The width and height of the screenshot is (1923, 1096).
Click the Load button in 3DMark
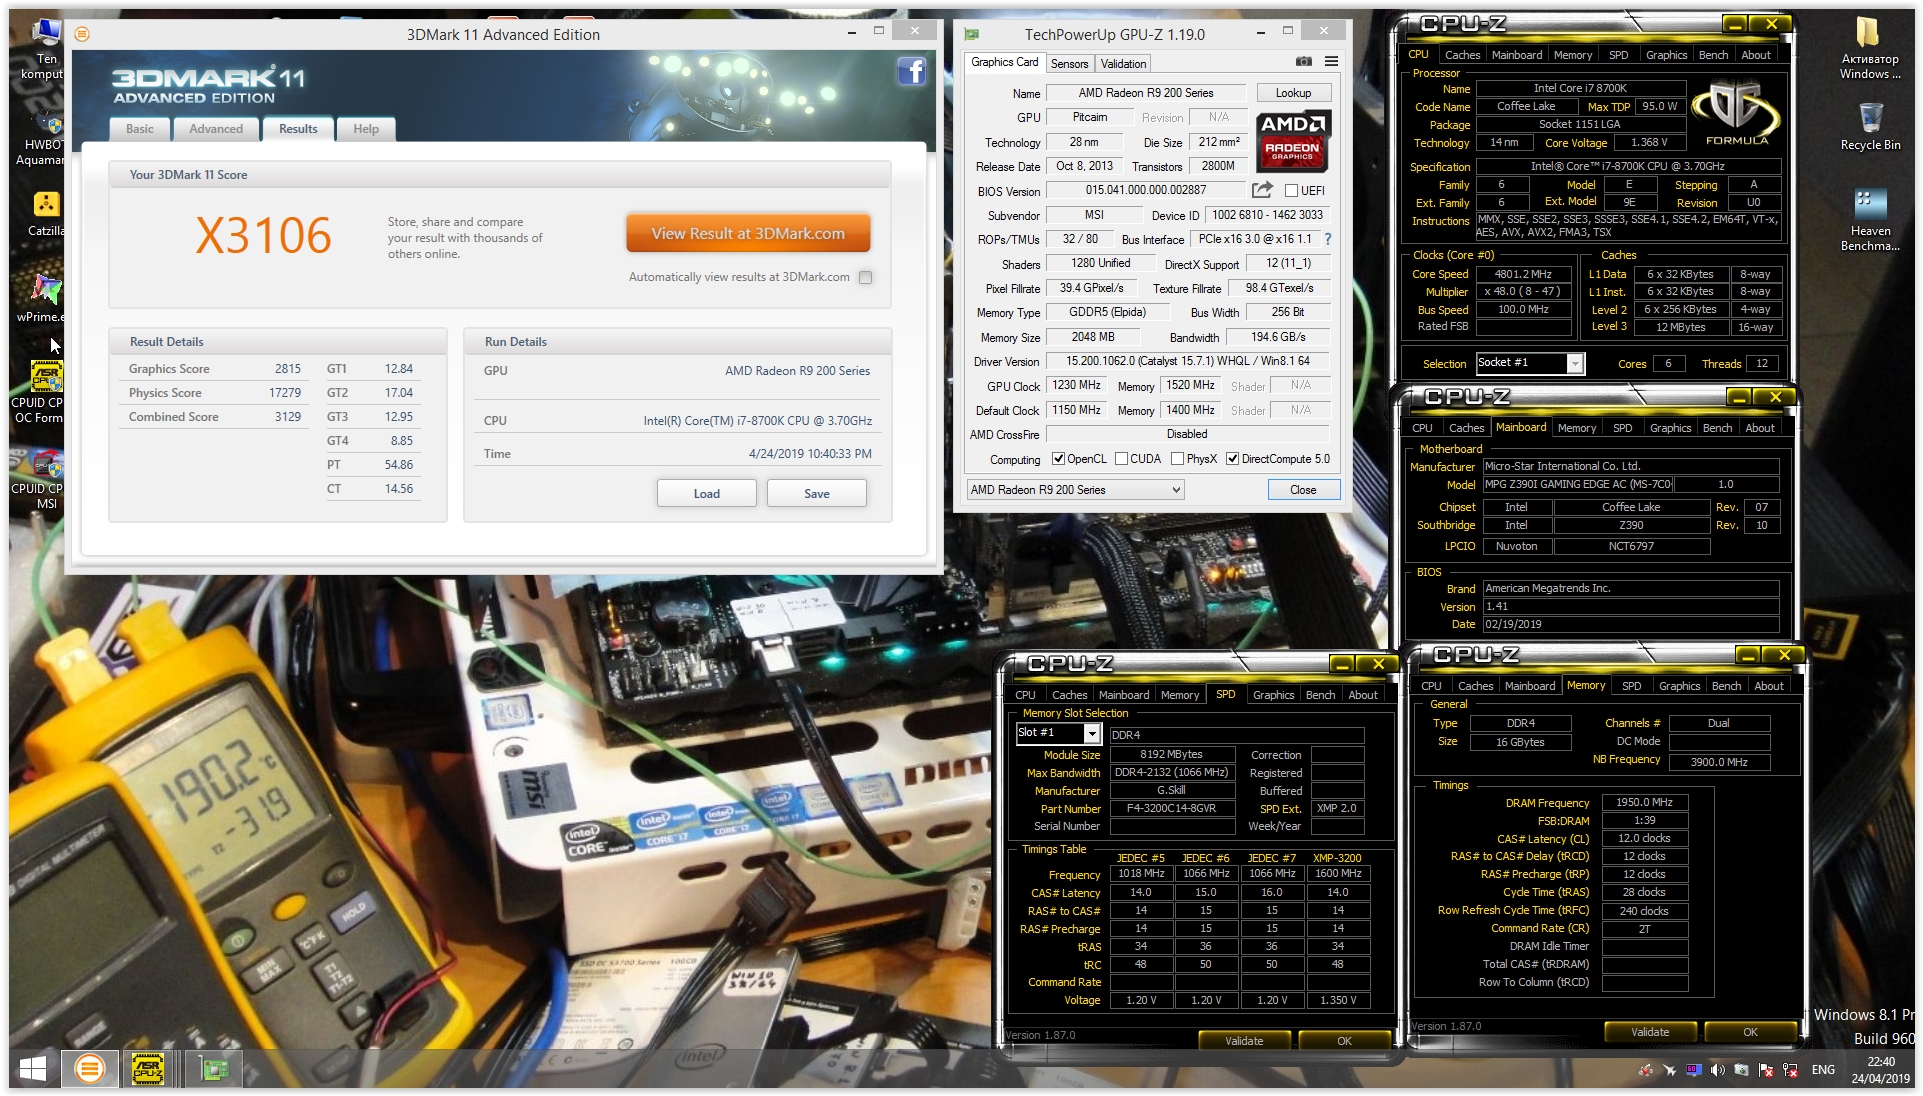pos(706,493)
